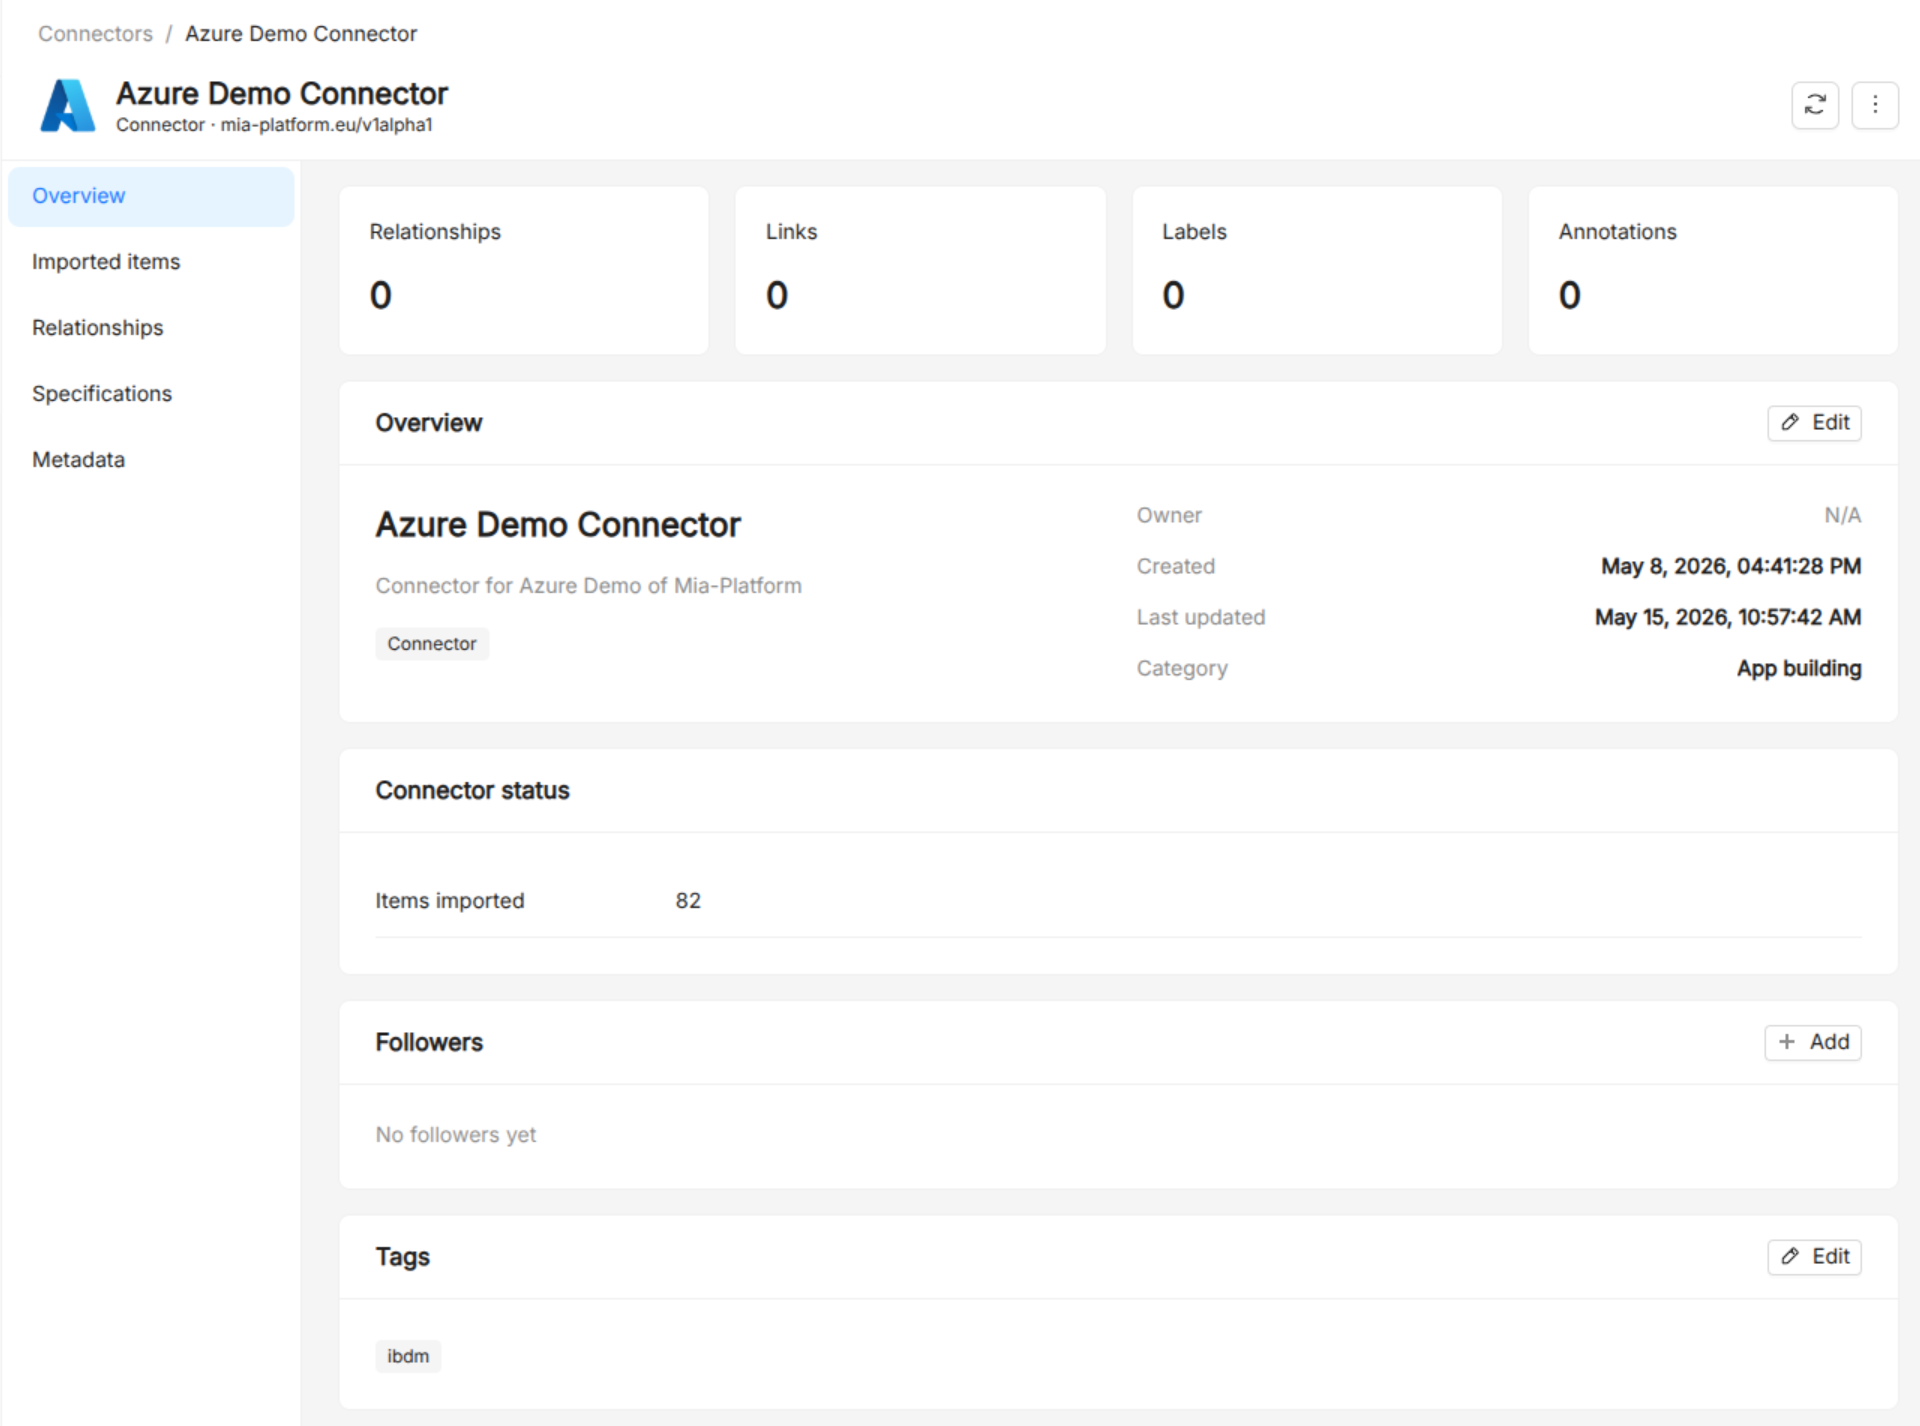Click the mia-platform.eu/v1alpha1 subtitle
This screenshot has height=1426, width=1920.
click(326, 125)
